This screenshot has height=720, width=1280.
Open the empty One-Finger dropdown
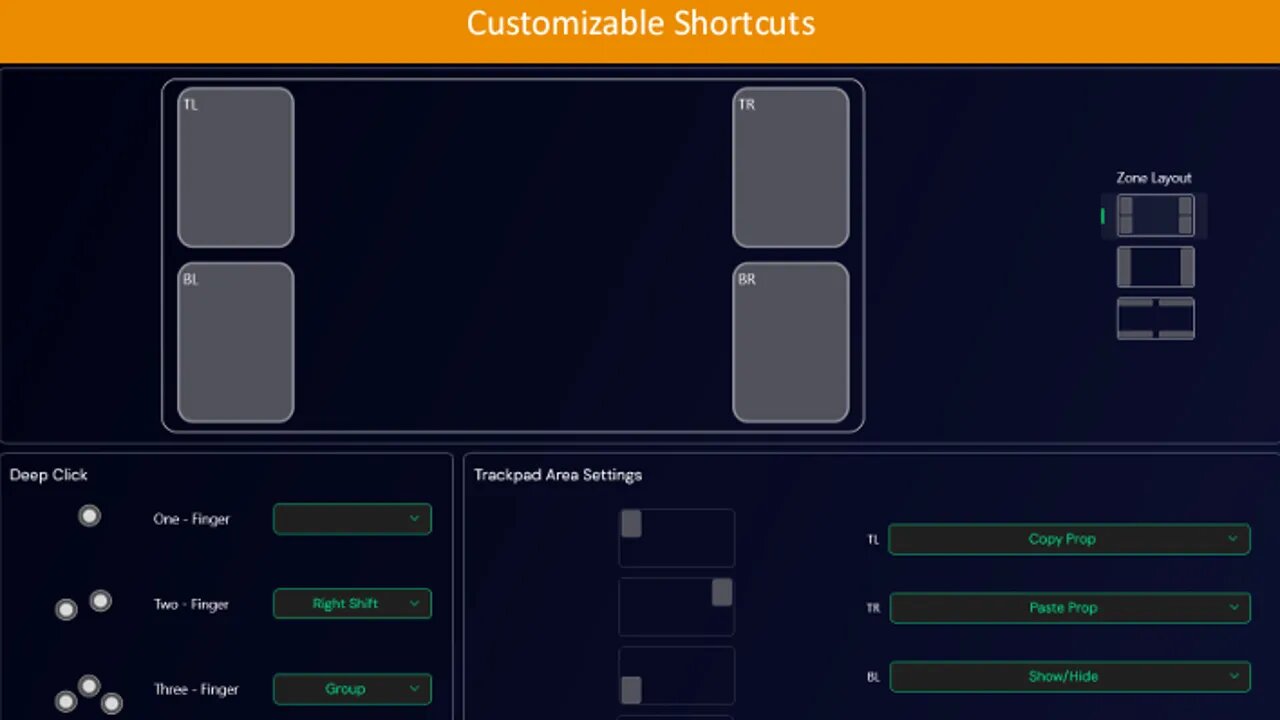(352, 519)
